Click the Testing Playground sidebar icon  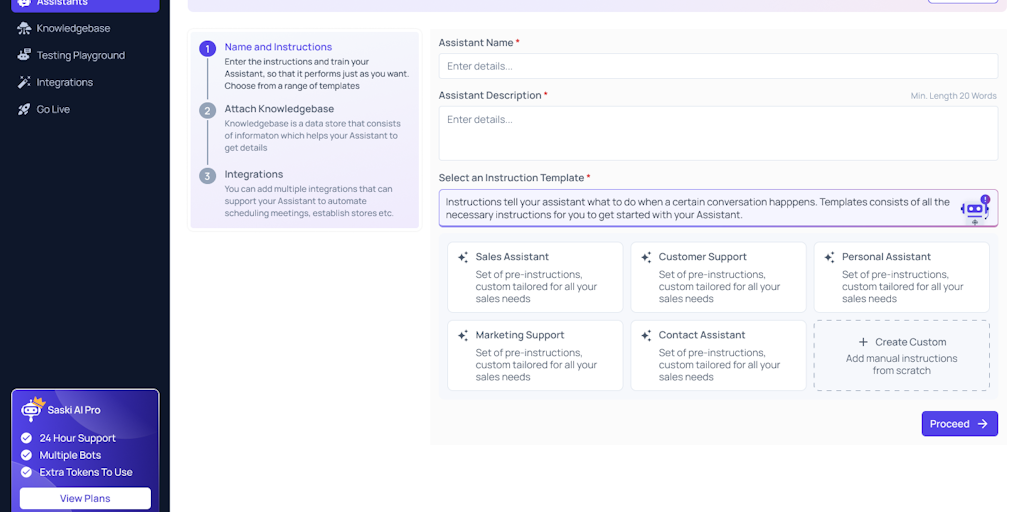pos(24,55)
